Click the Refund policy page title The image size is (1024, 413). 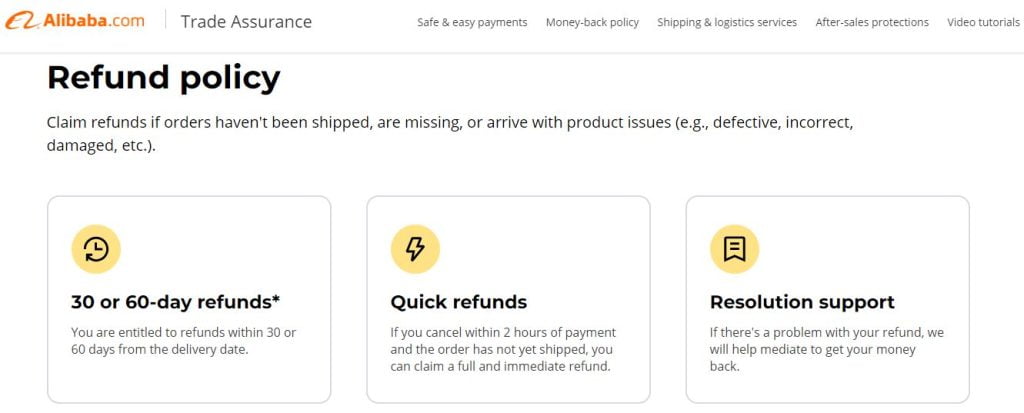coord(163,78)
